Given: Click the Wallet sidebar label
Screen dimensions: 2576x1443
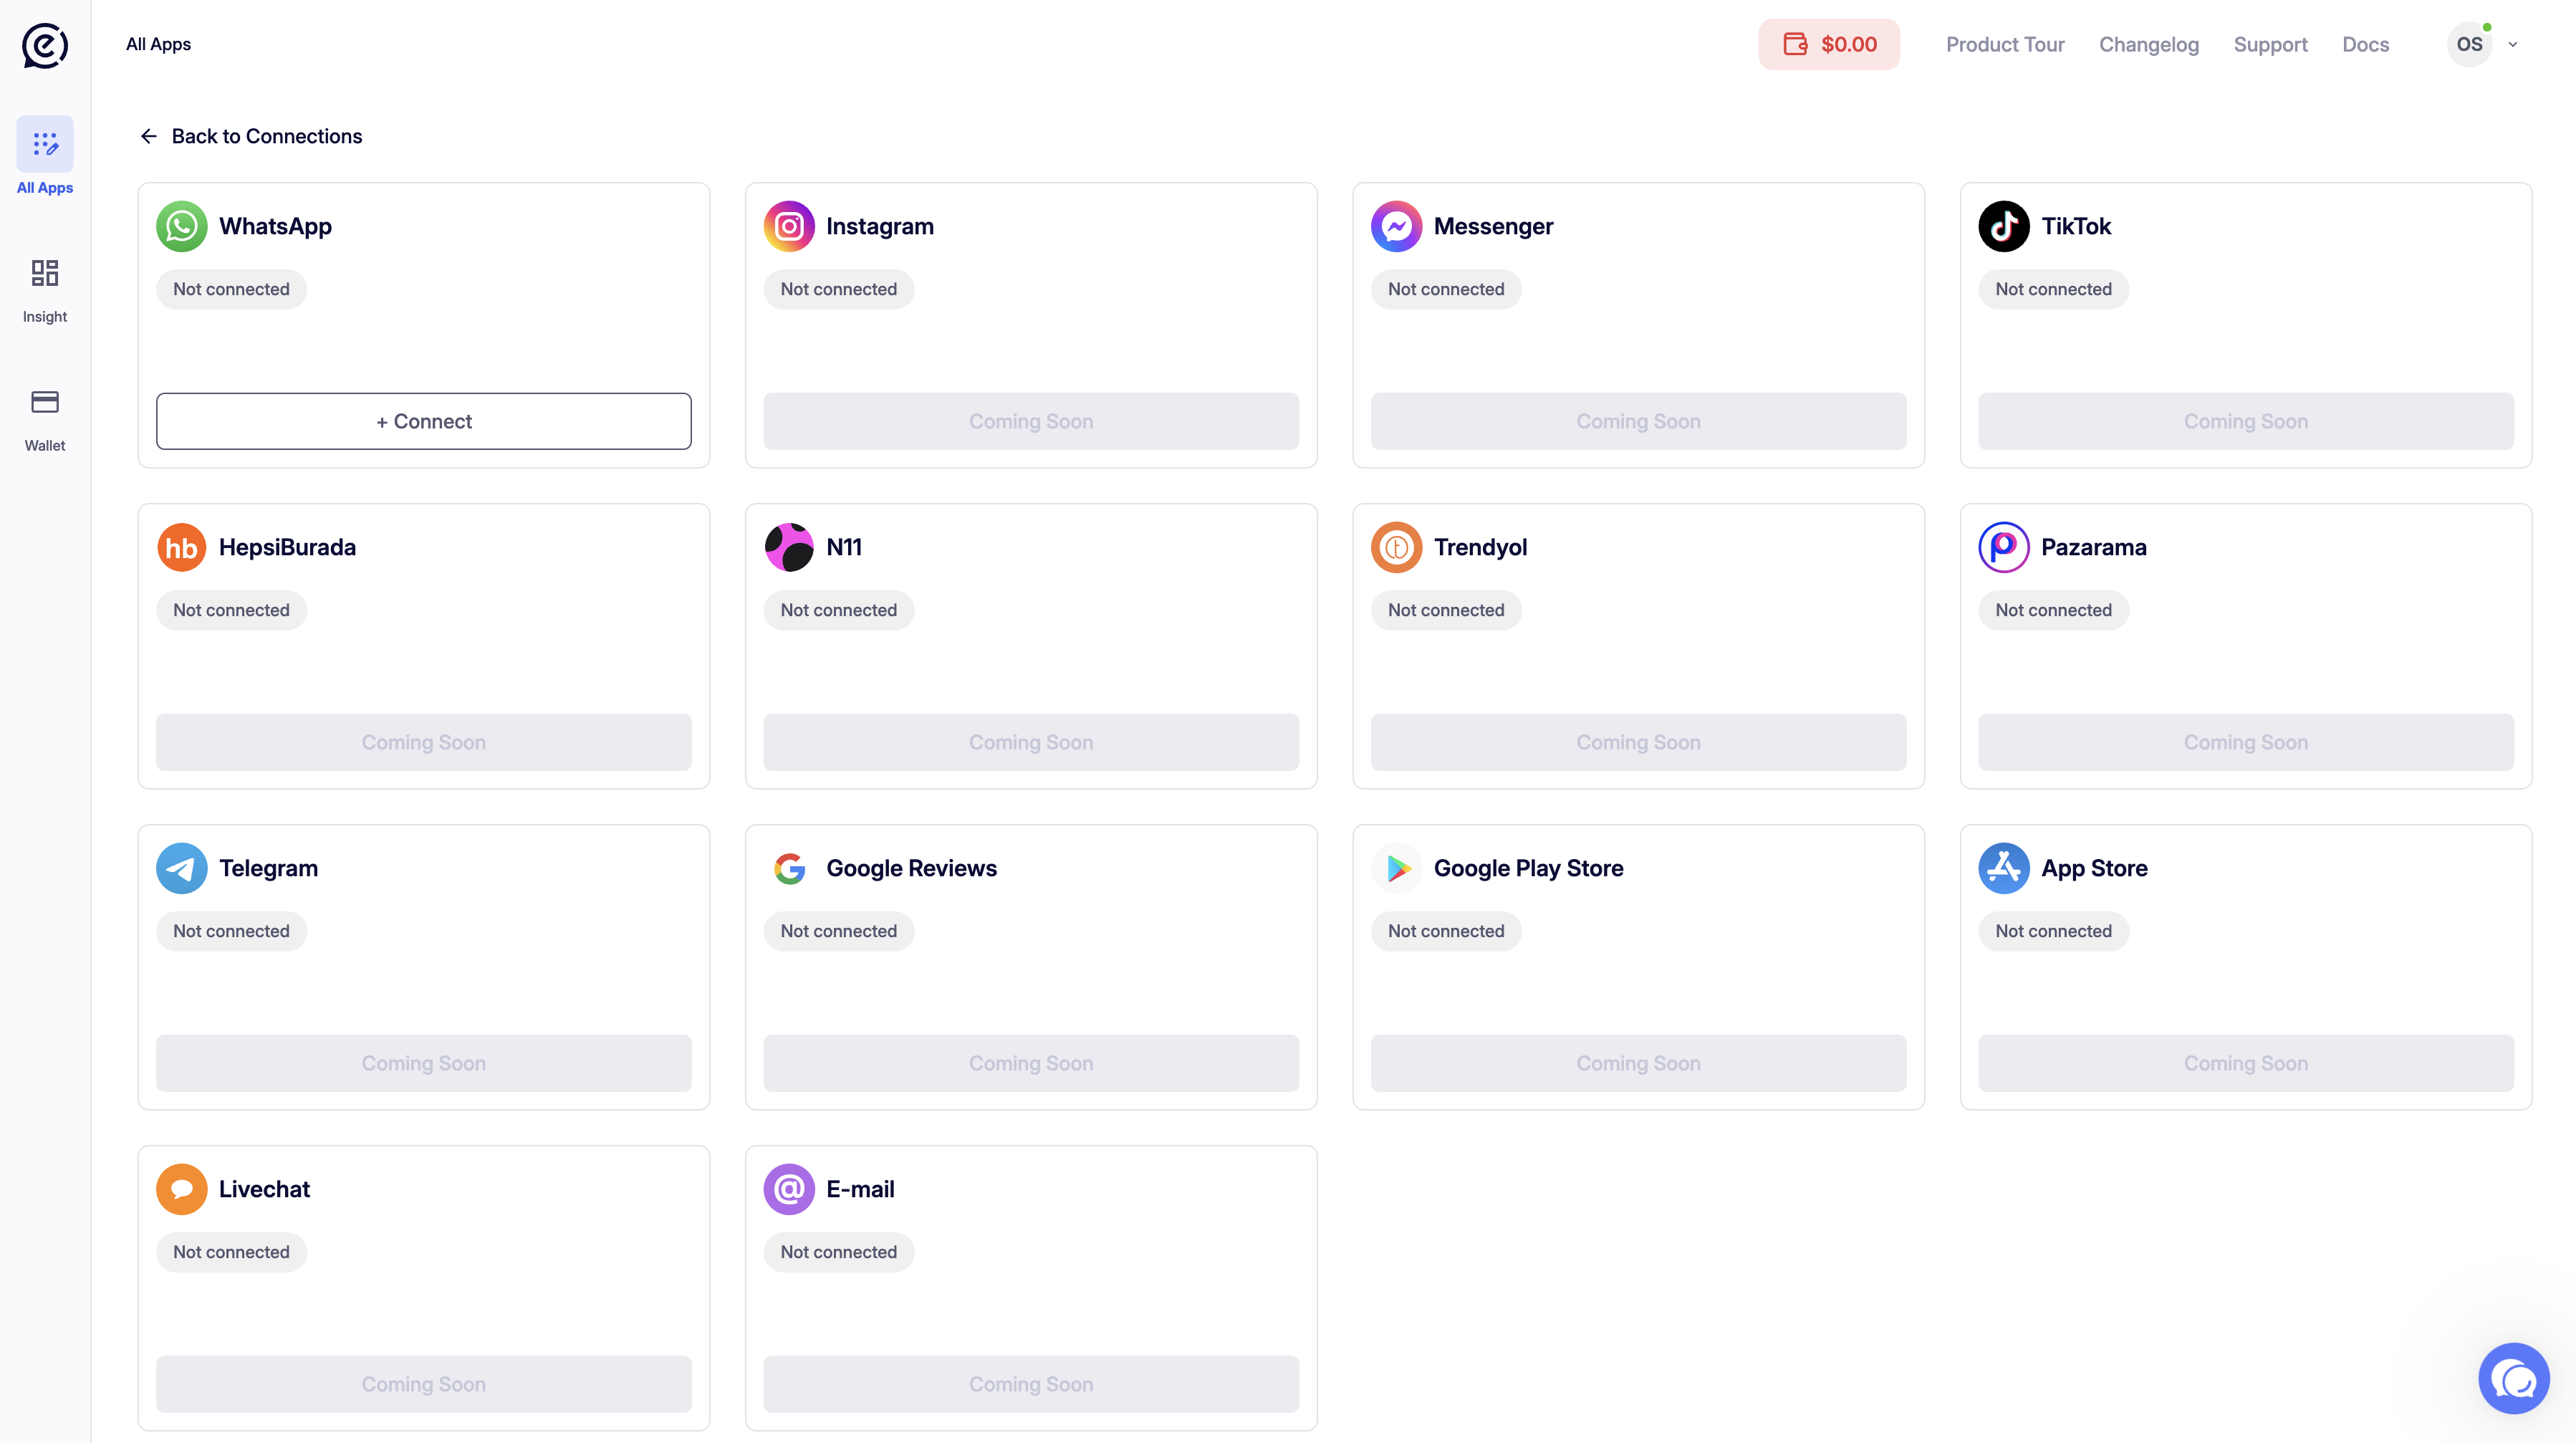Looking at the screenshot, I should click(45, 446).
